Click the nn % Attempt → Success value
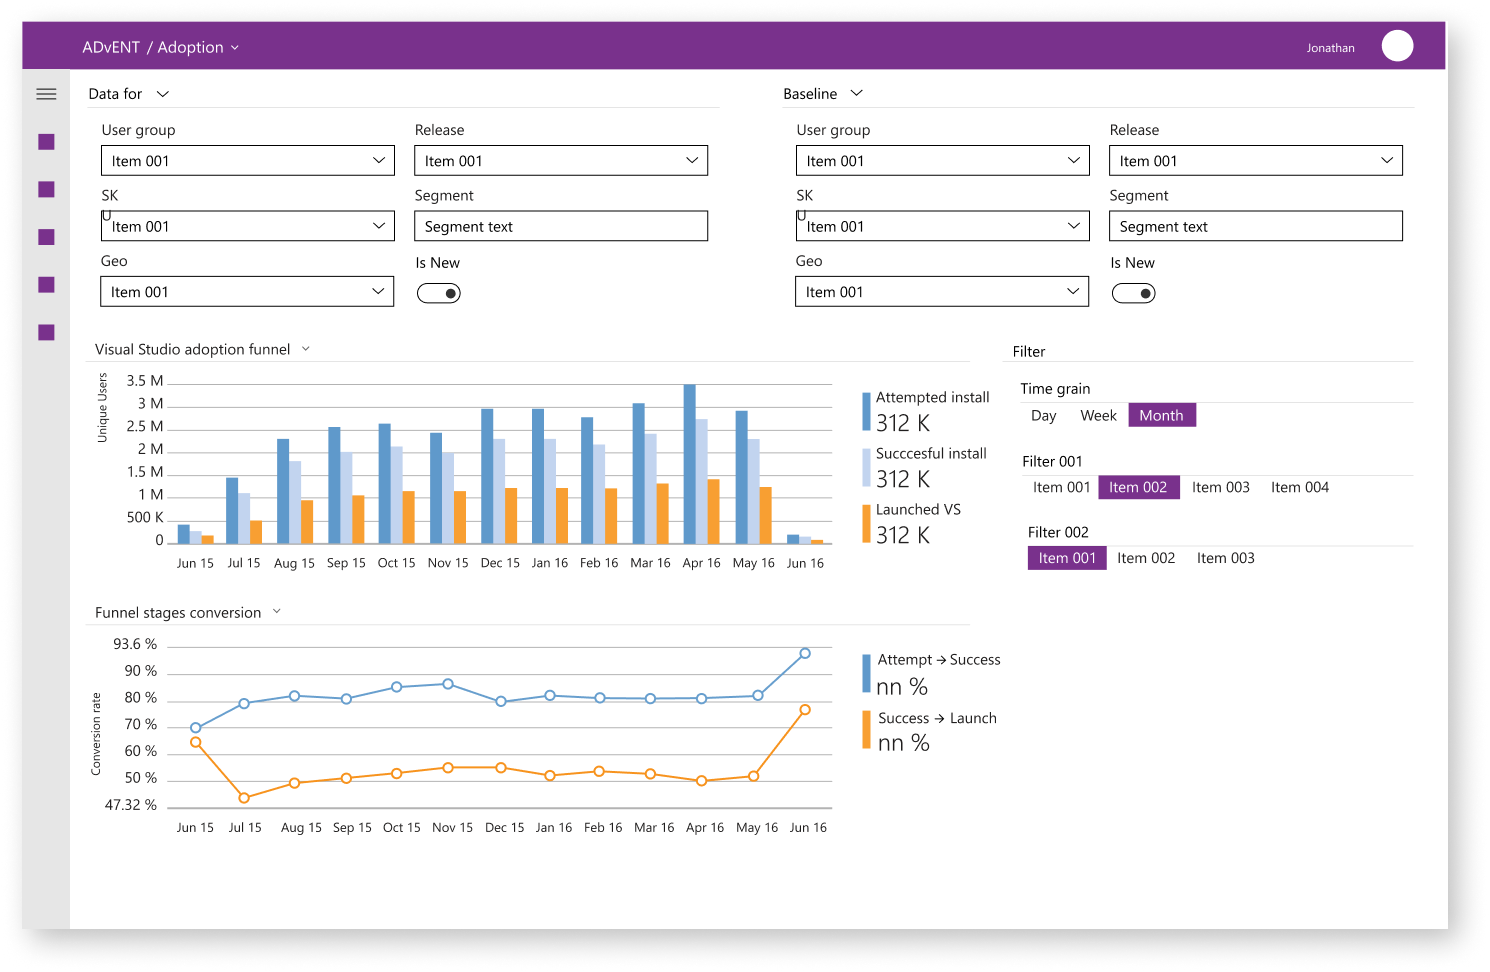Viewport: 1490px width, 972px height. 902,687
